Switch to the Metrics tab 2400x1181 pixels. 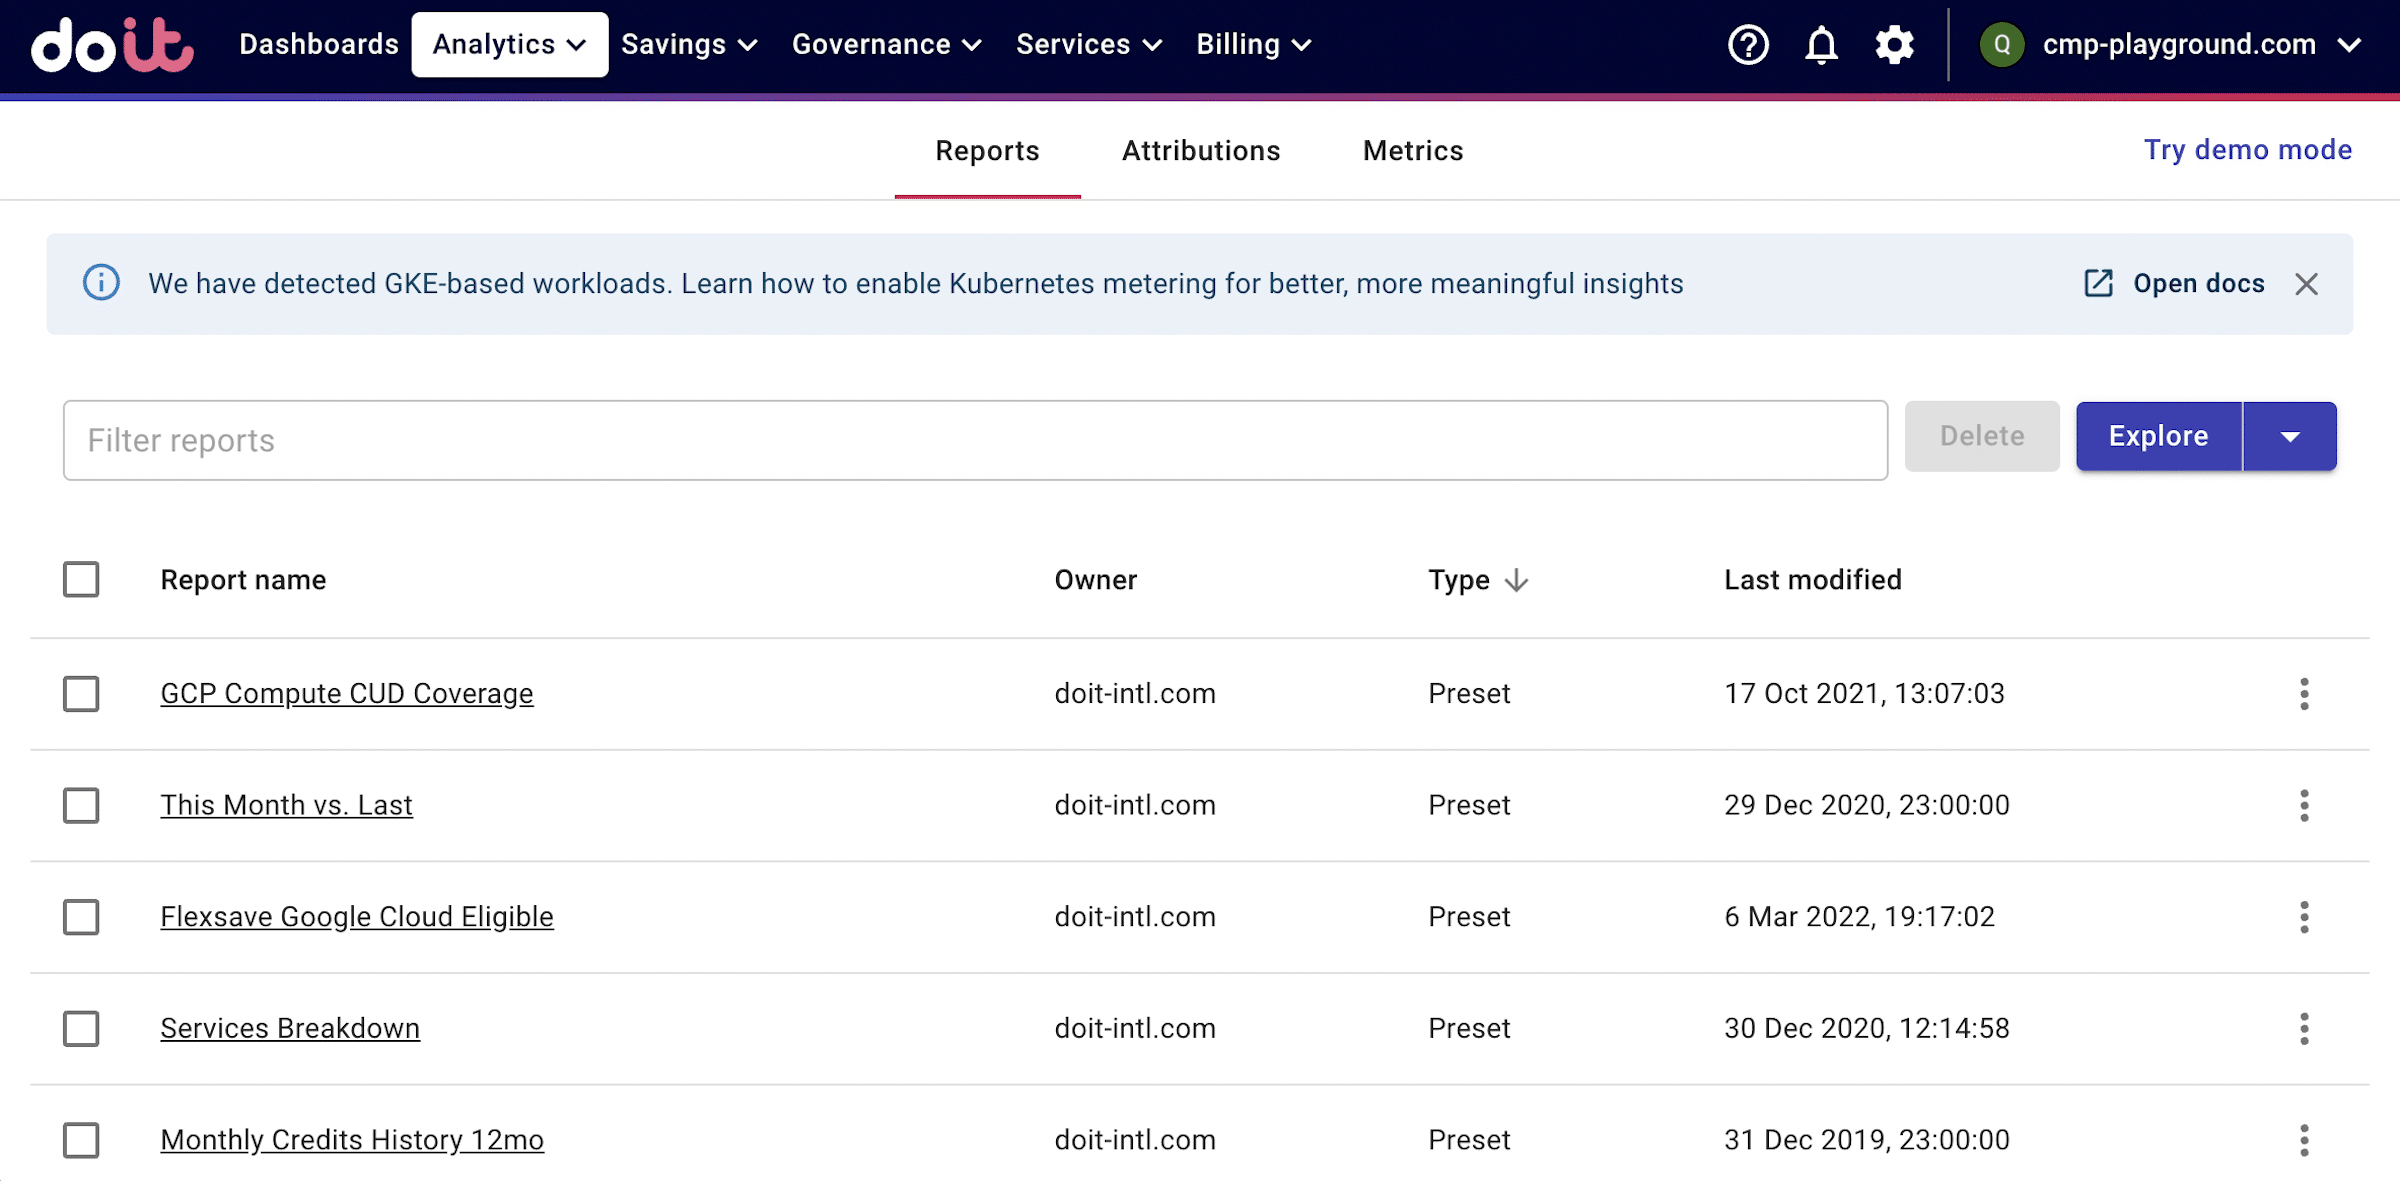click(1412, 151)
